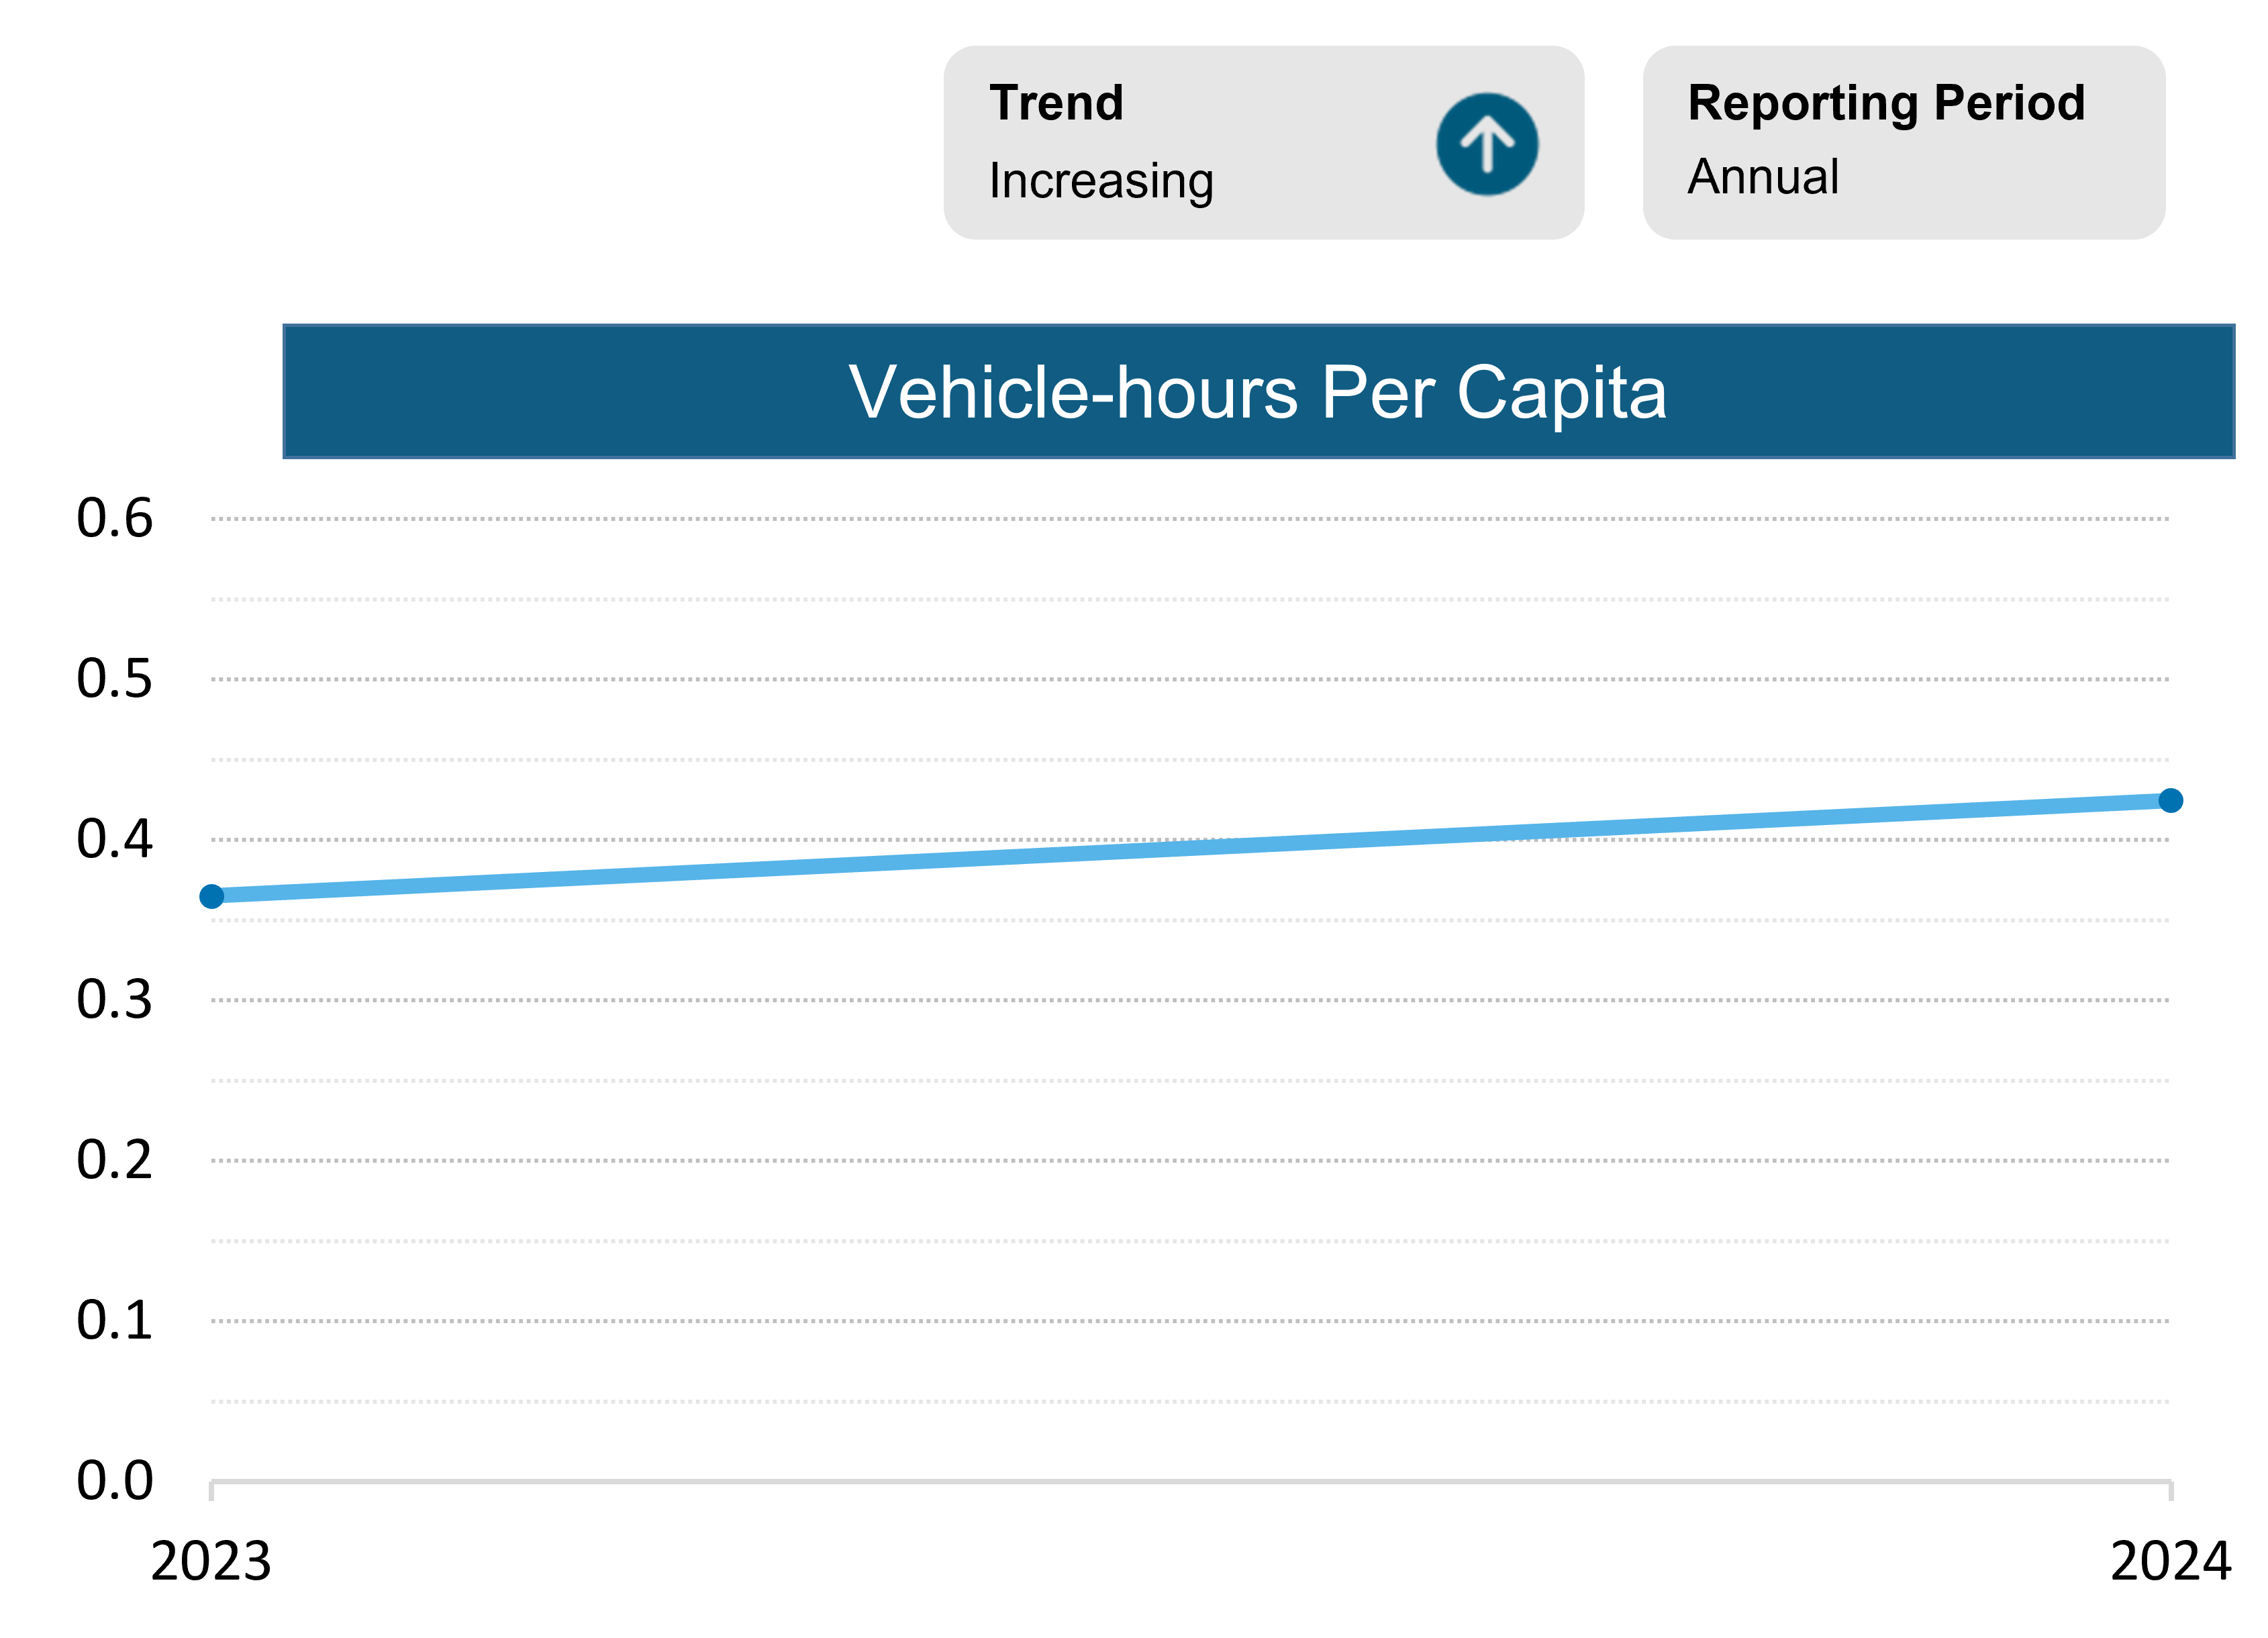Select the Reporting Period Annual card
2268x1638 pixels.
[1903, 143]
